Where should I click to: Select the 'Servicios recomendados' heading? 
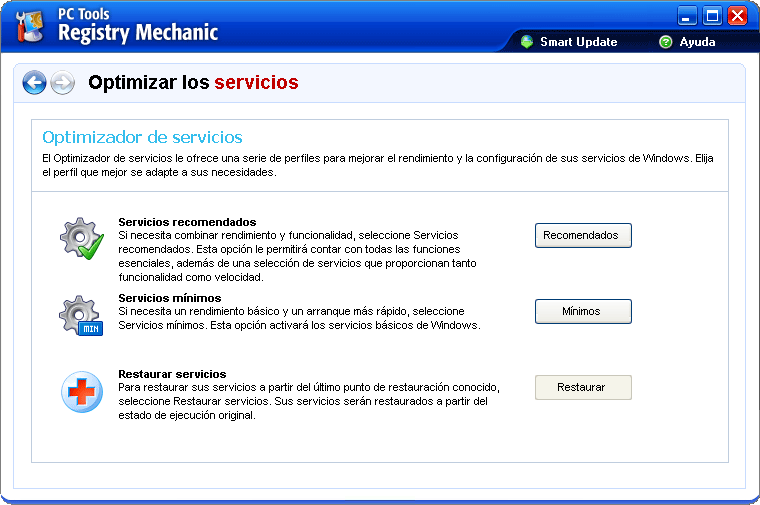(187, 222)
